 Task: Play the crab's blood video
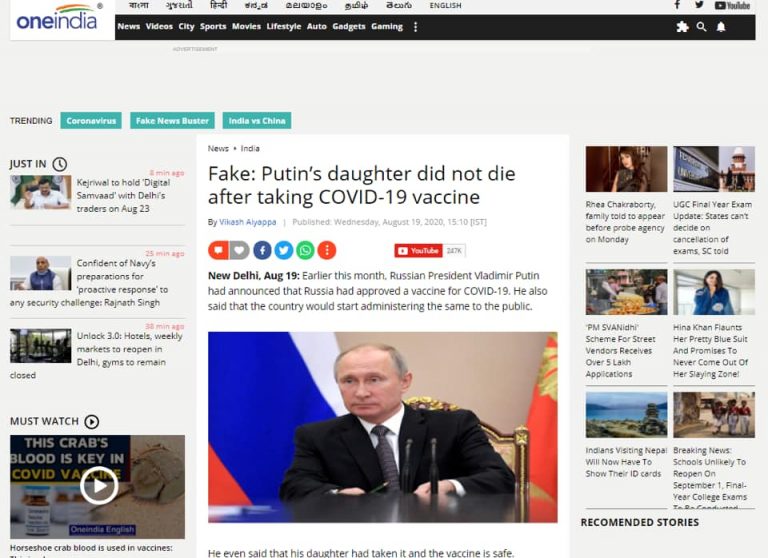click(x=99, y=485)
